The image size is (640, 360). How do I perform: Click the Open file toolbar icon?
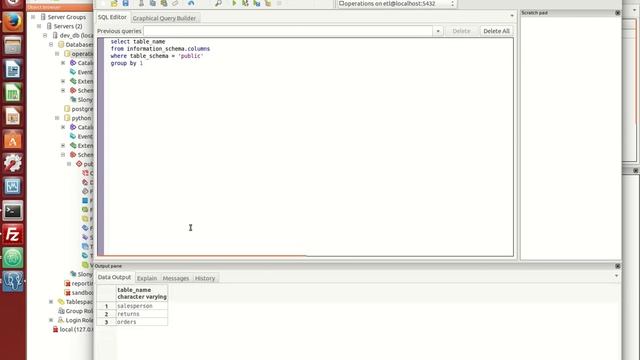114,3
